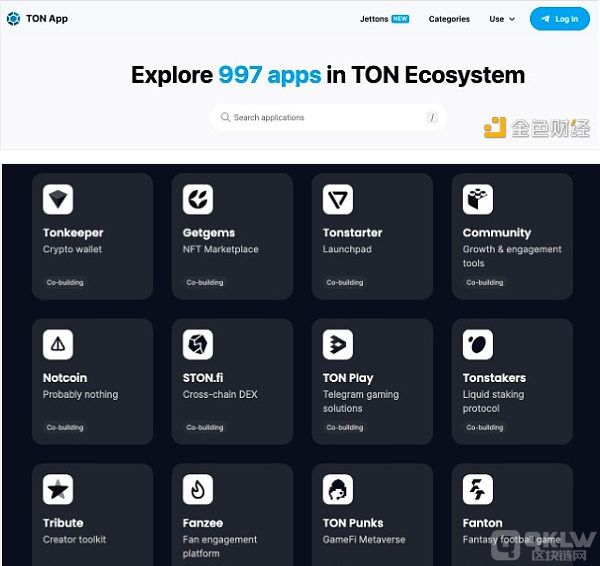Click 'Probably nothing' description text
Screen dimensions: 600x566
point(80,395)
